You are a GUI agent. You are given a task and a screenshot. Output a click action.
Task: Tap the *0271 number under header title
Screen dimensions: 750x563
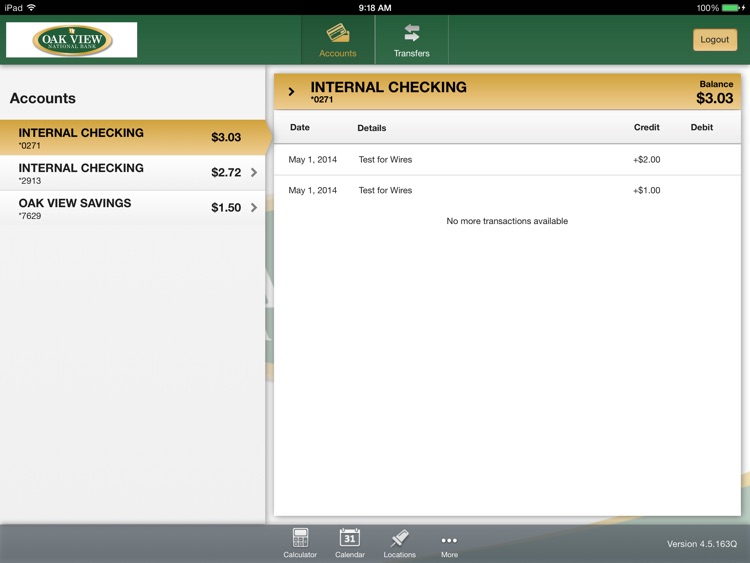[x=321, y=99]
